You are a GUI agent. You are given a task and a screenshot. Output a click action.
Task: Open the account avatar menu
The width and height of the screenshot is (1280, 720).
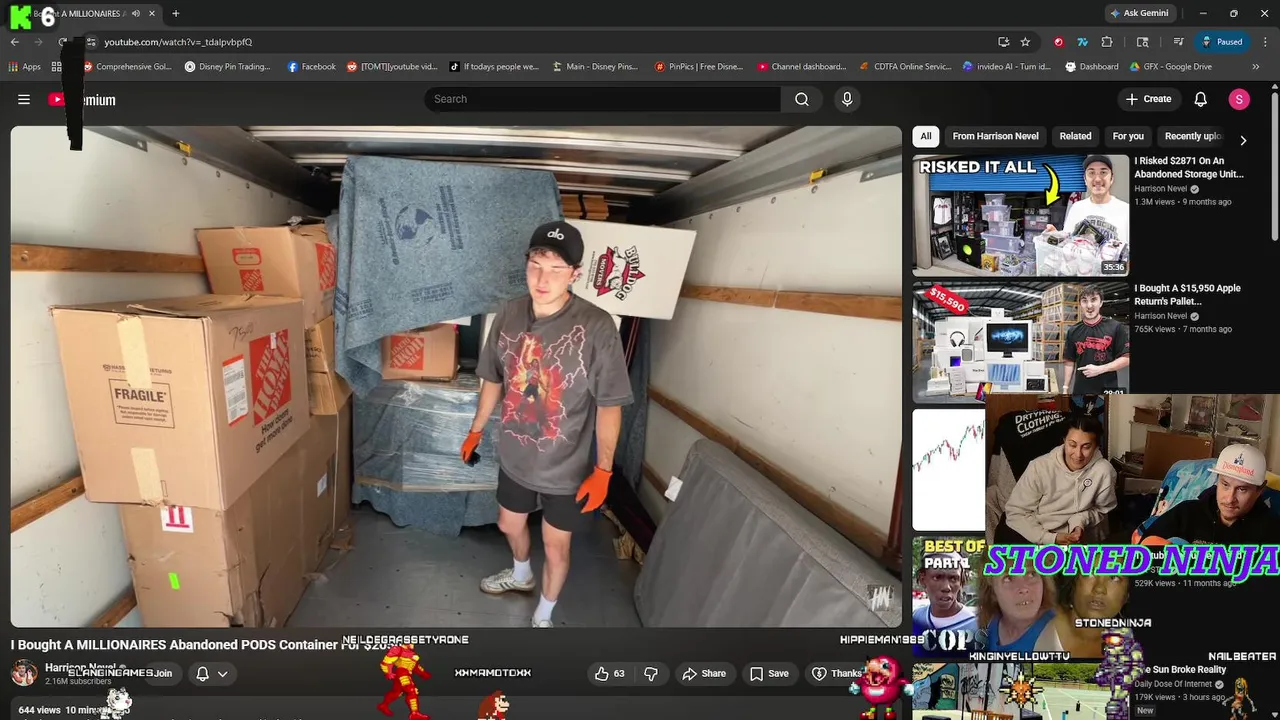tap(1239, 99)
